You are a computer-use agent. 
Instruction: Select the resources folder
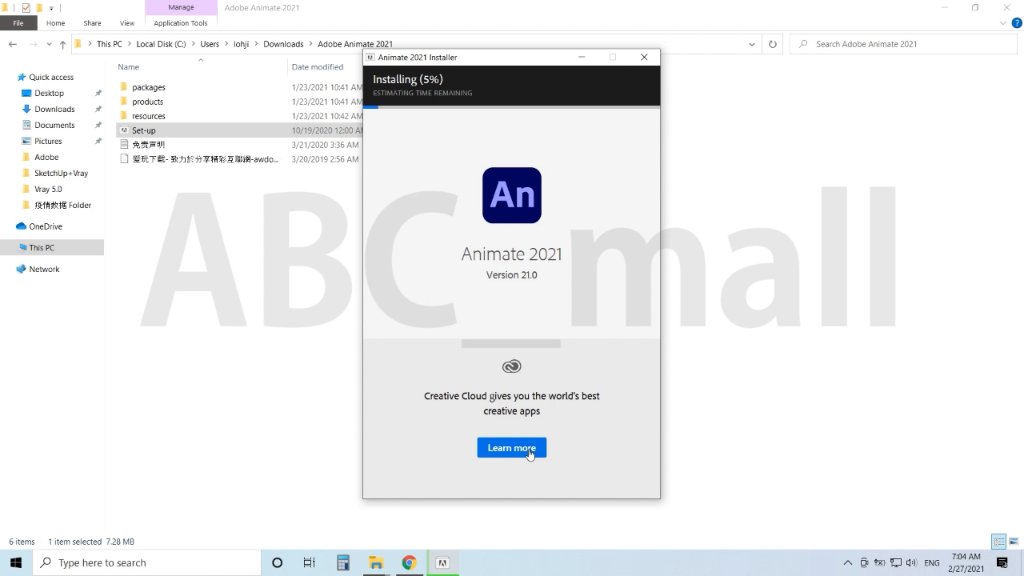click(148, 116)
